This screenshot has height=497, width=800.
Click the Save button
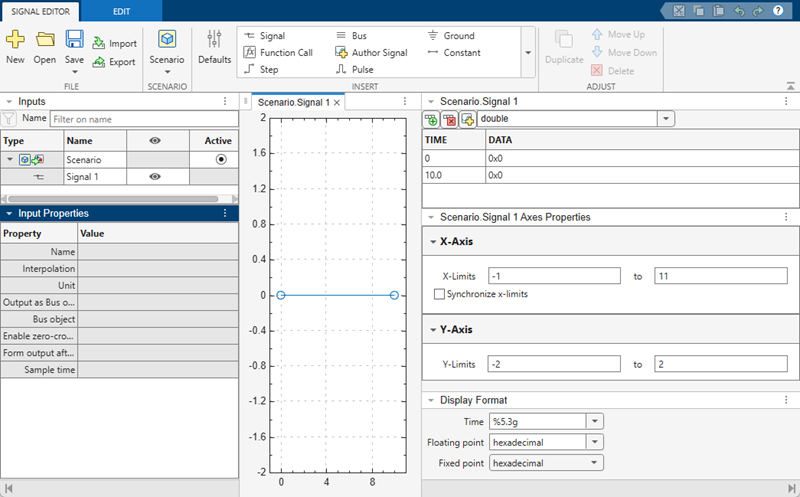pos(74,45)
